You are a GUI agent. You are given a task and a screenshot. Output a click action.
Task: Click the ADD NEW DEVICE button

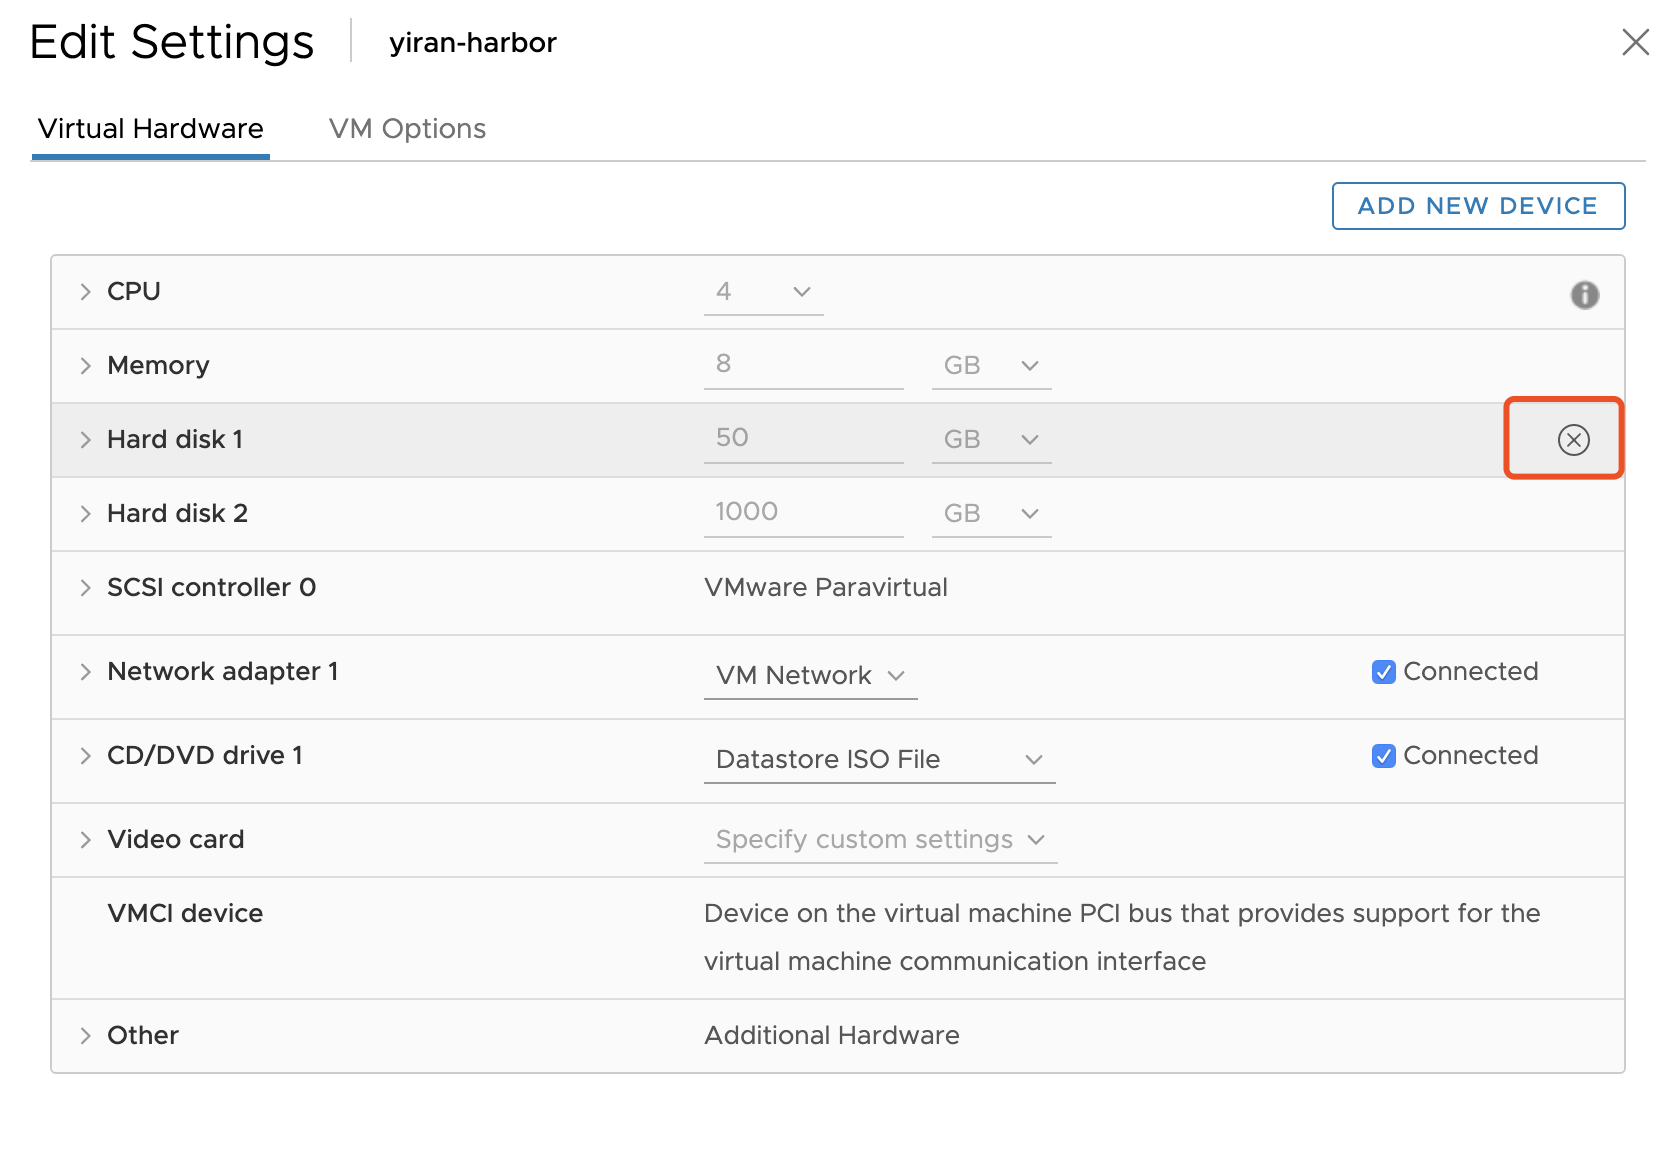coord(1477,206)
